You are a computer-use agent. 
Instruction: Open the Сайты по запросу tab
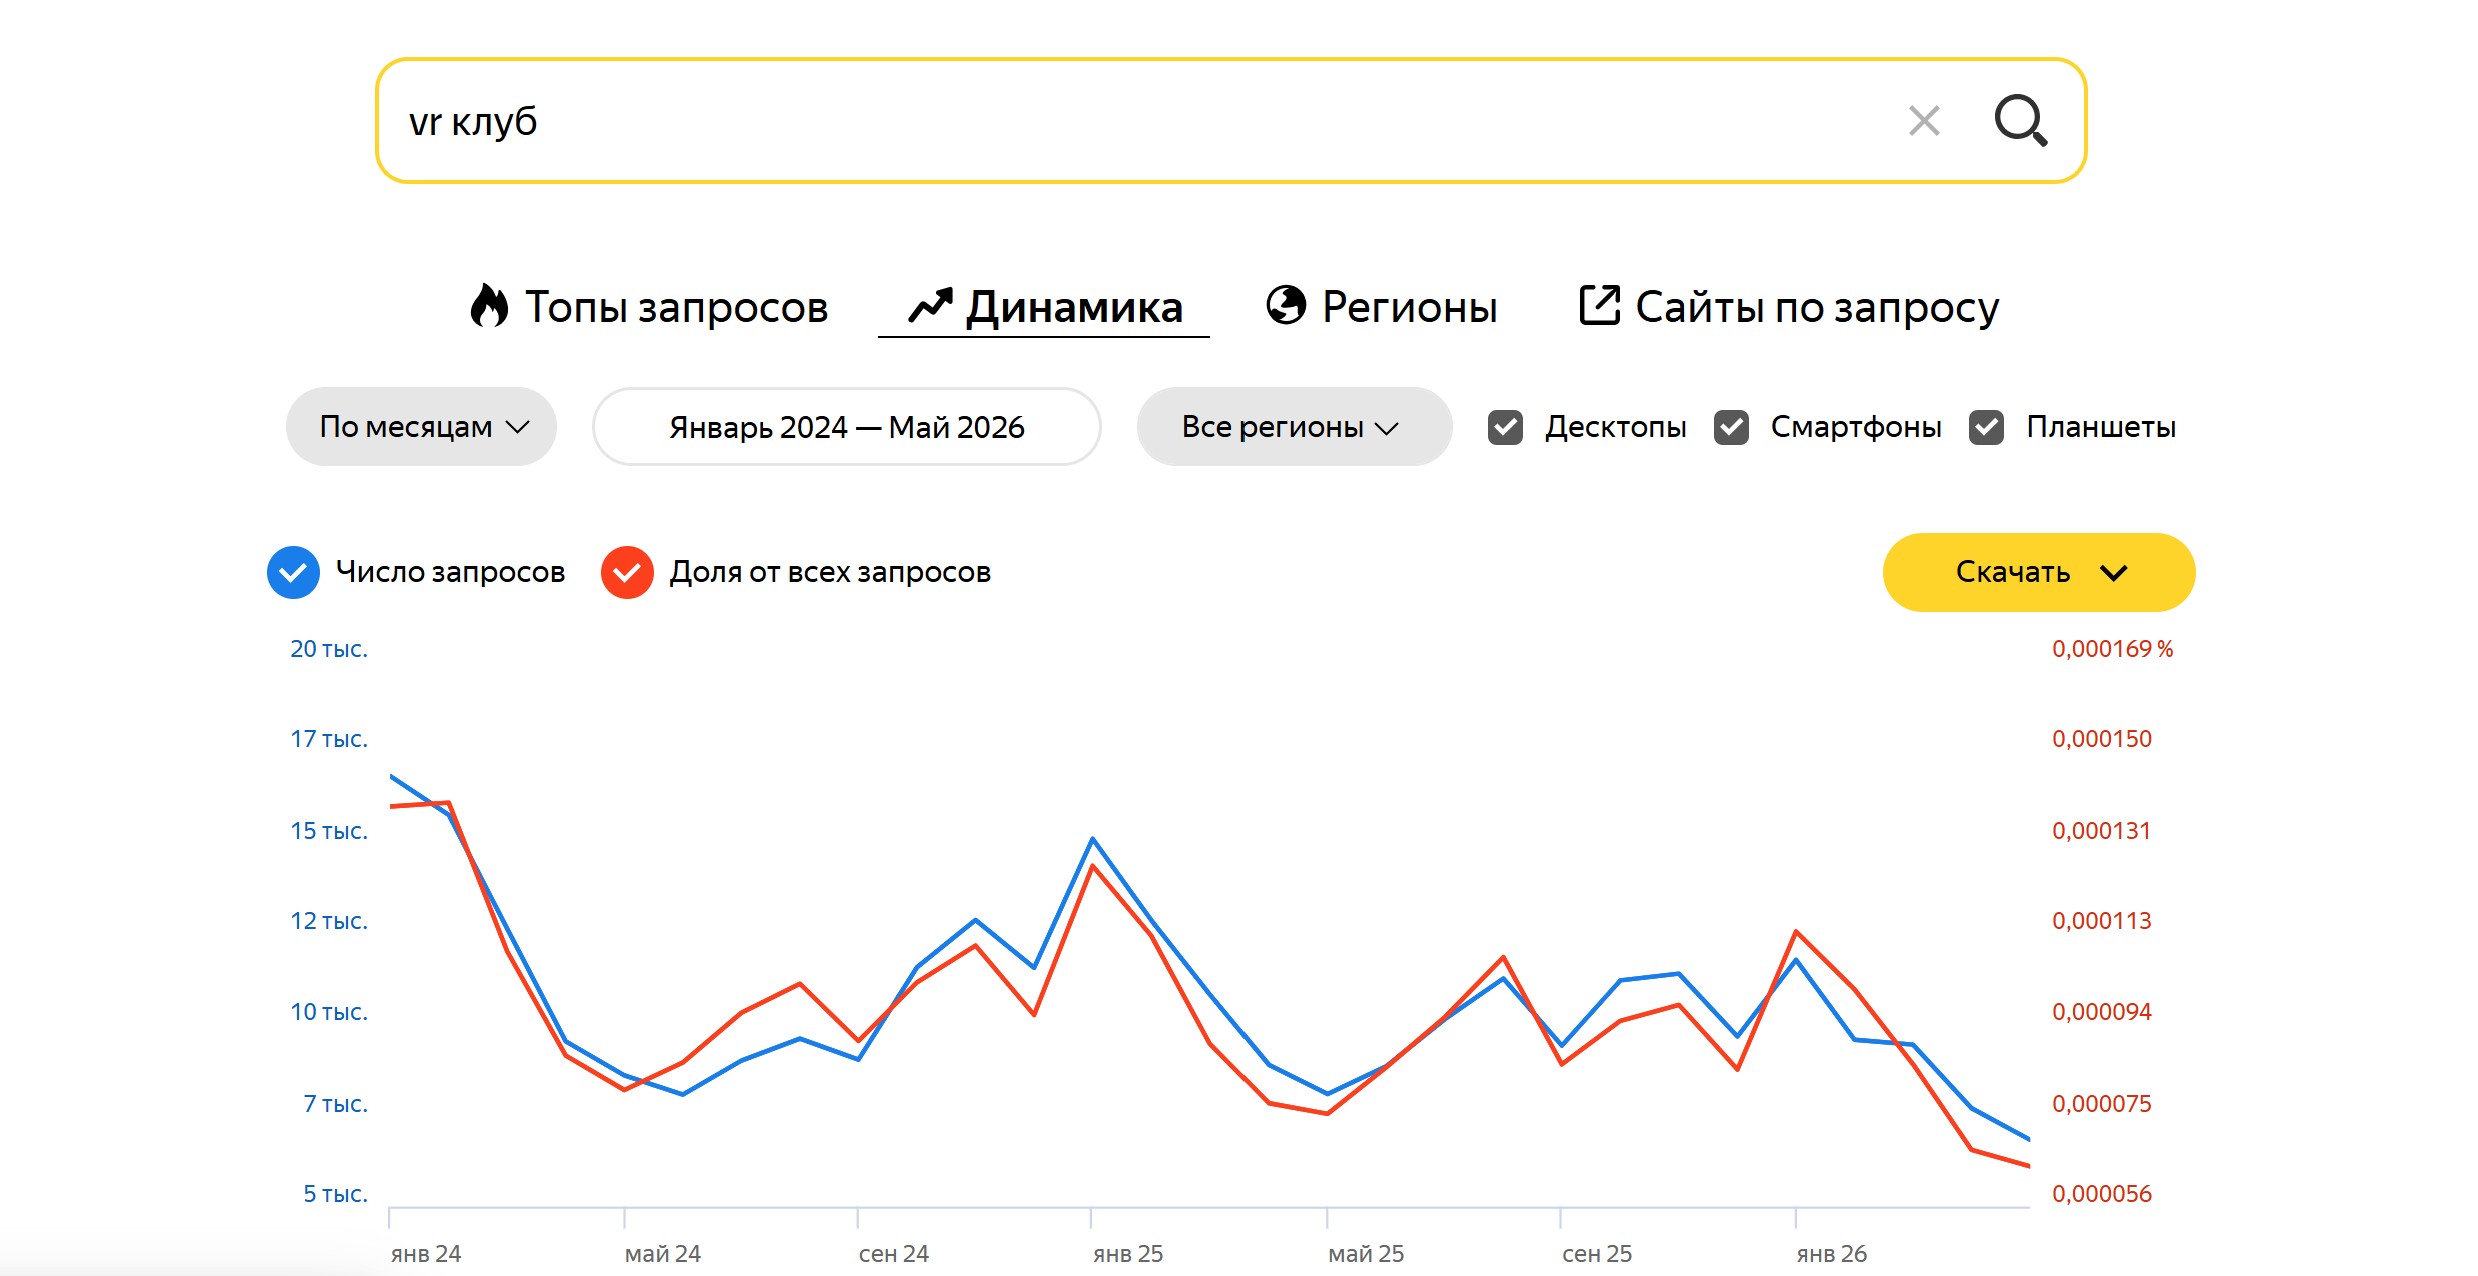[x=1789, y=307]
